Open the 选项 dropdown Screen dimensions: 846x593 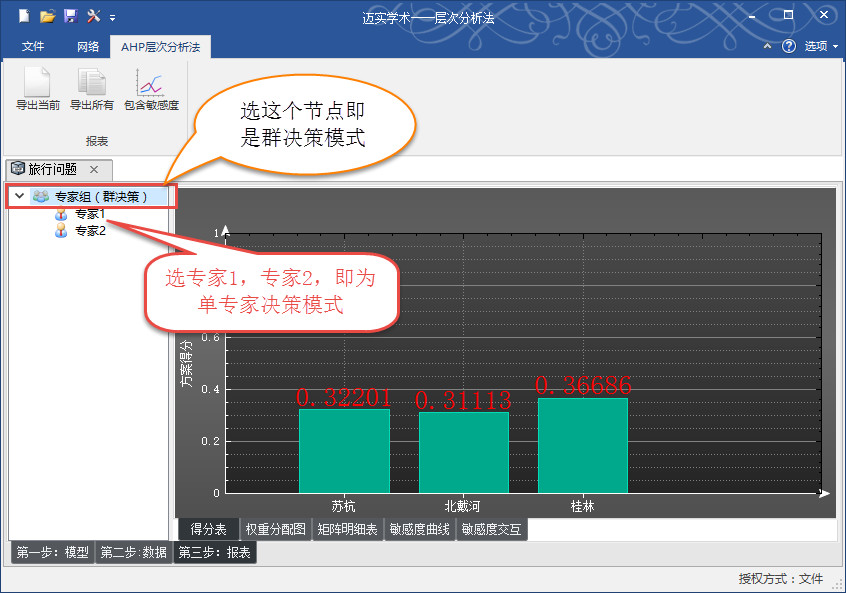821,46
